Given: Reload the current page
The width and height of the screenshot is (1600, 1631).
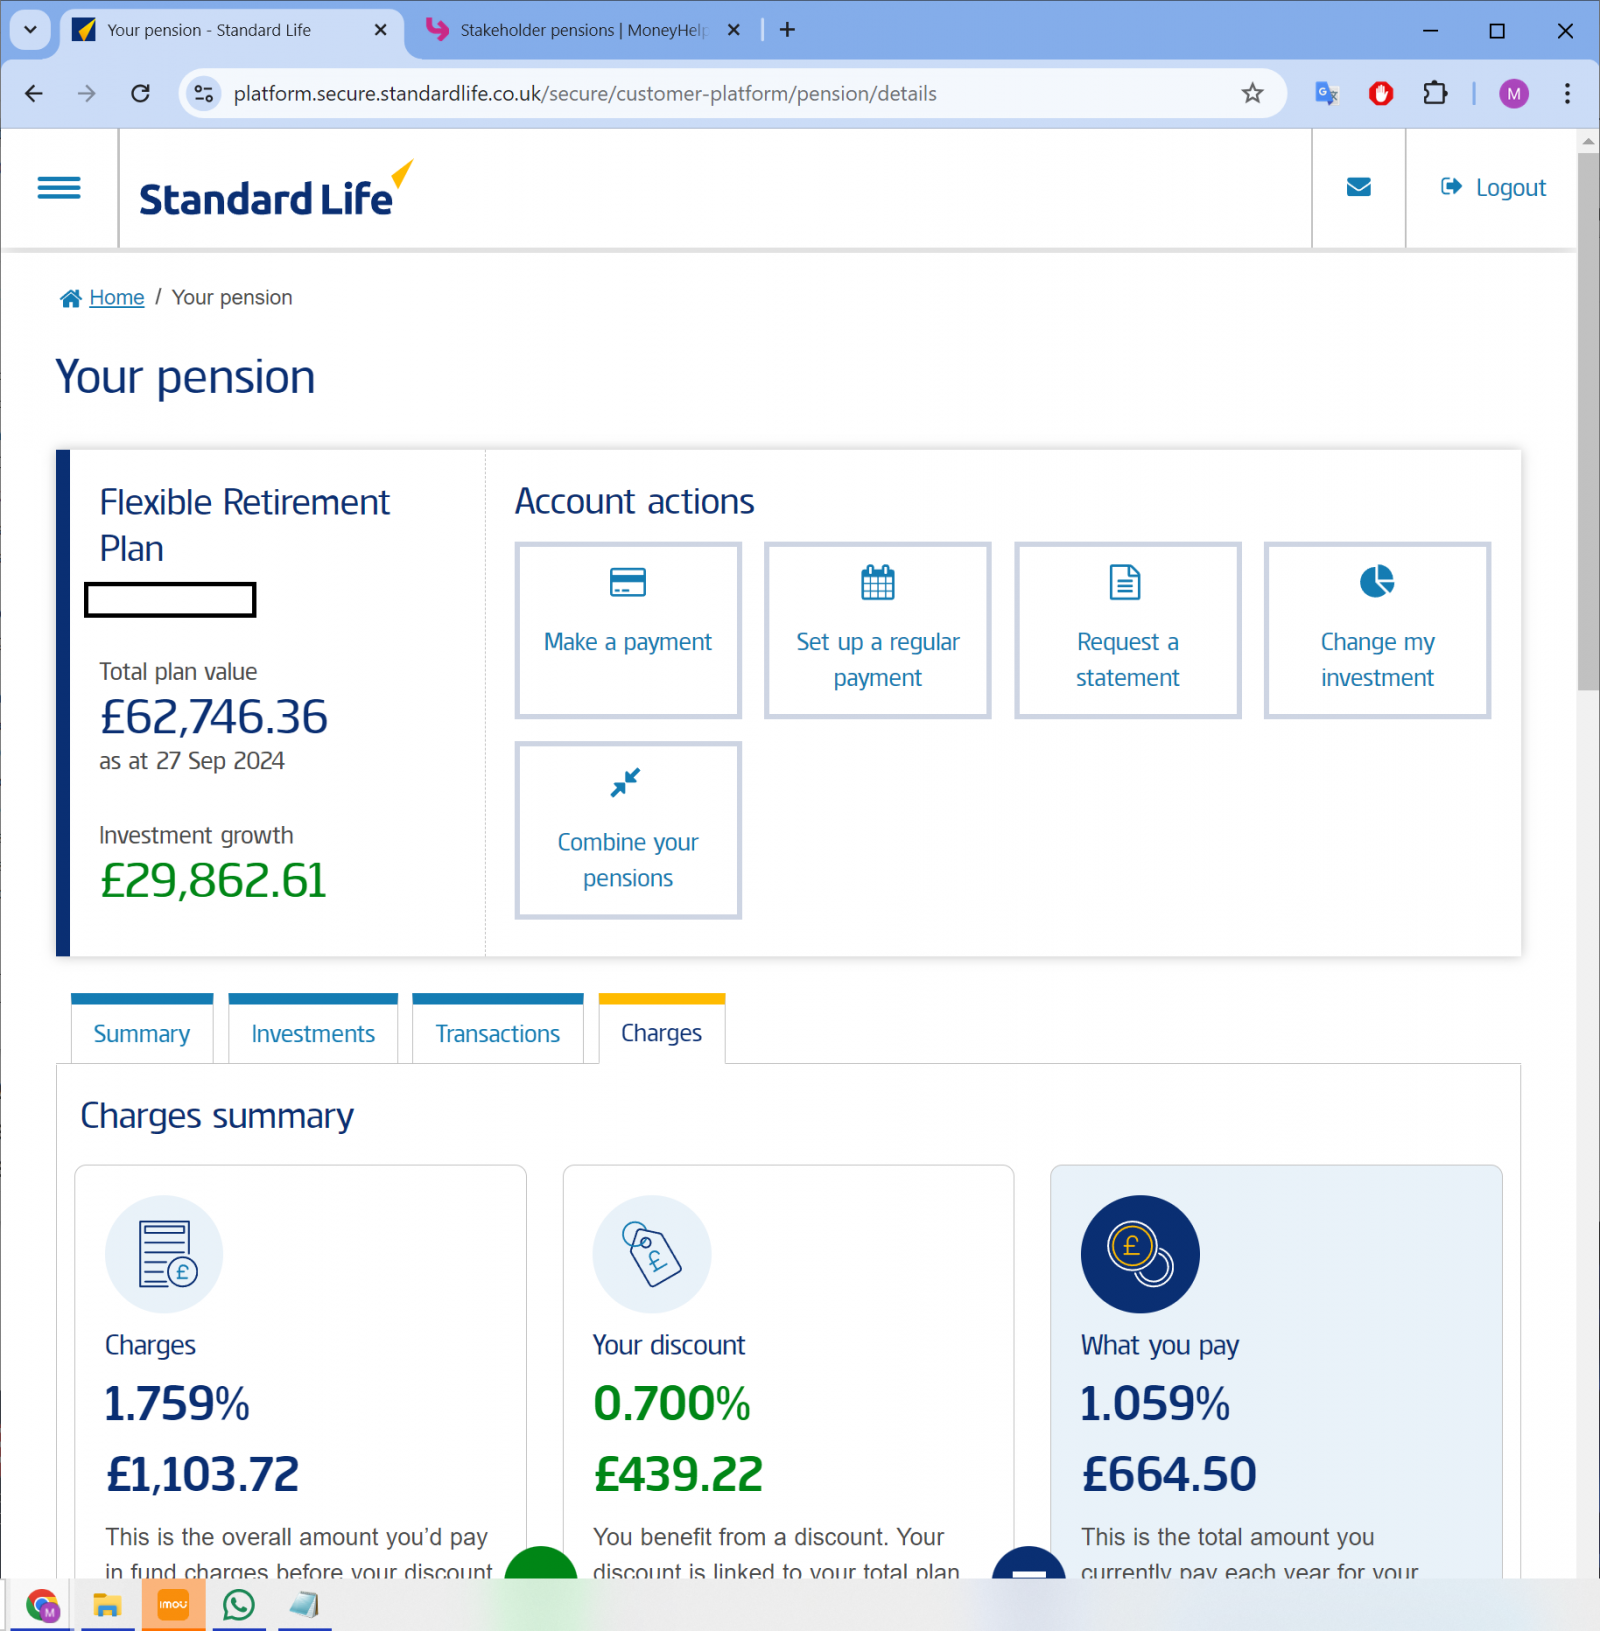Looking at the screenshot, I should pyautogui.click(x=141, y=93).
